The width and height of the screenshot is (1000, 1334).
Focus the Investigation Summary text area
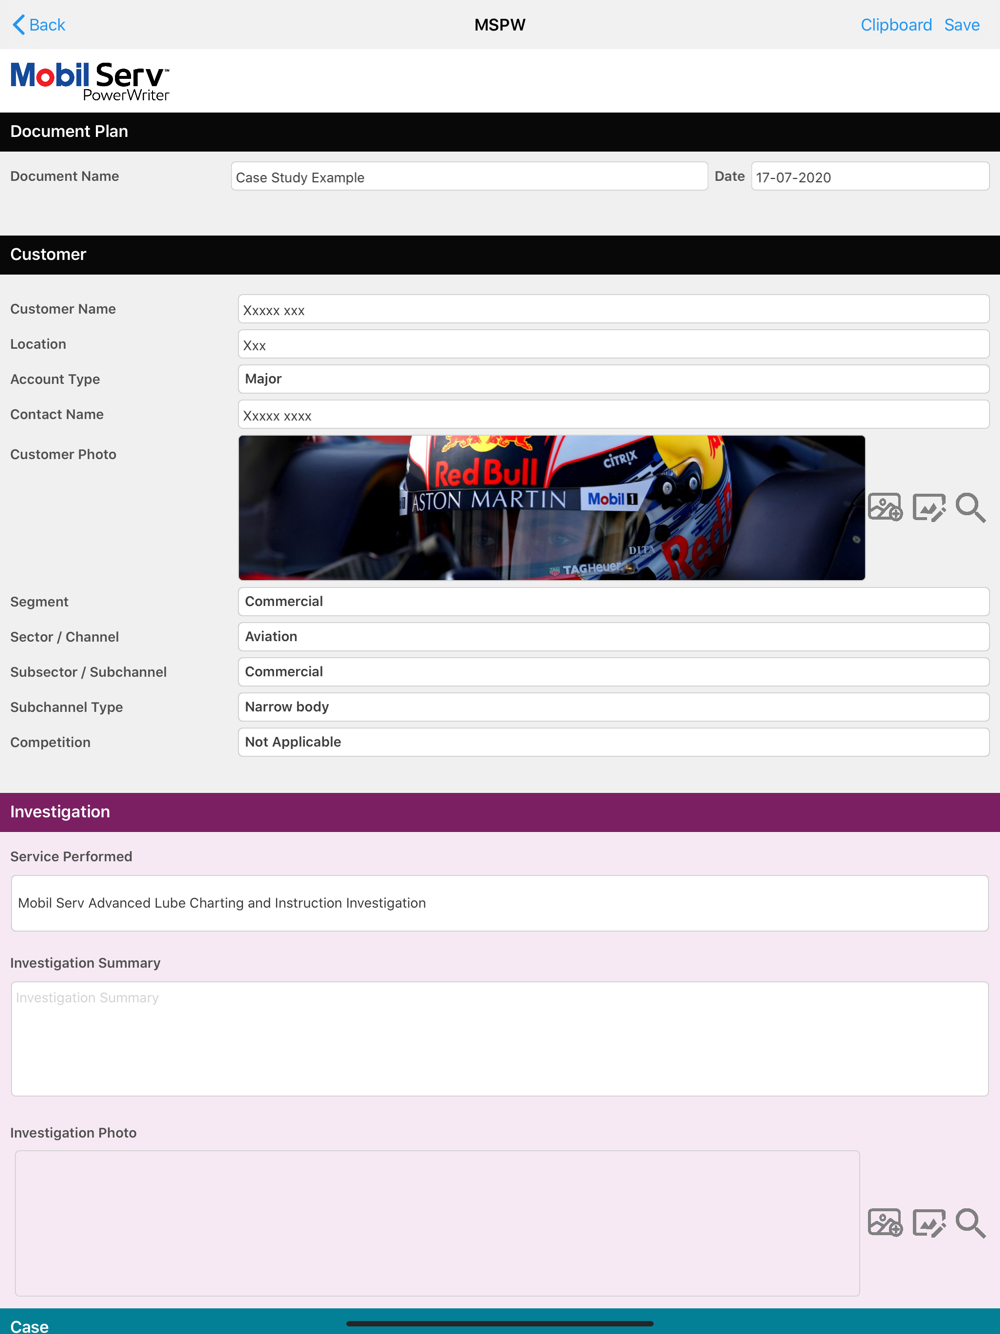500,1039
